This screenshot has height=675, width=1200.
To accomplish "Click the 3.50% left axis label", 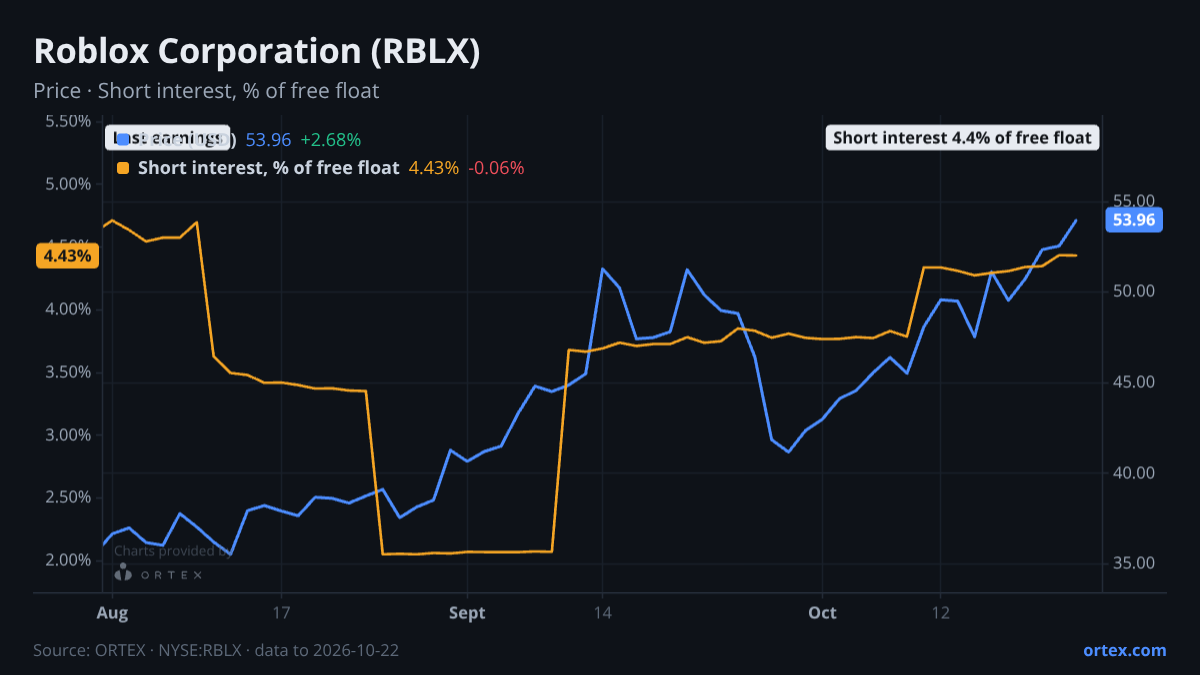I will click(x=69, y=372).
